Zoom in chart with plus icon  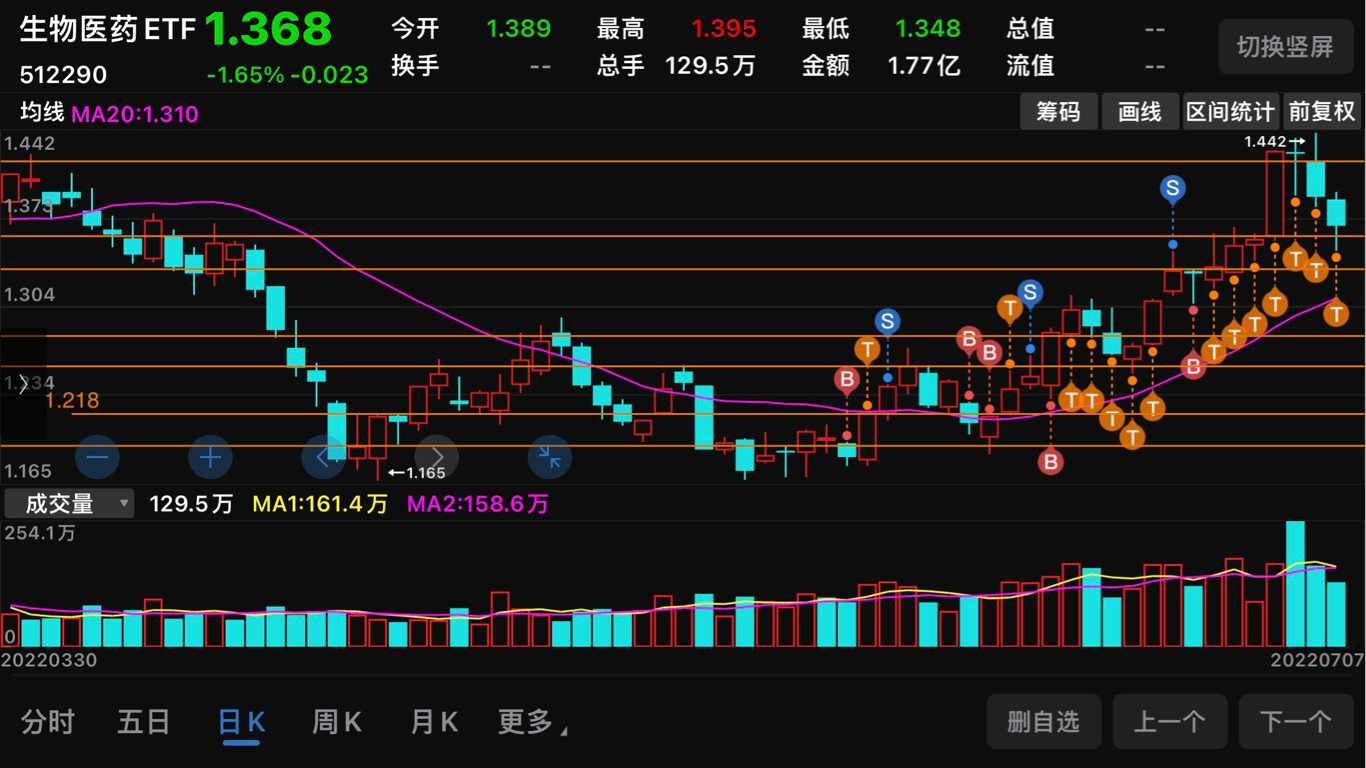point(210,458)
